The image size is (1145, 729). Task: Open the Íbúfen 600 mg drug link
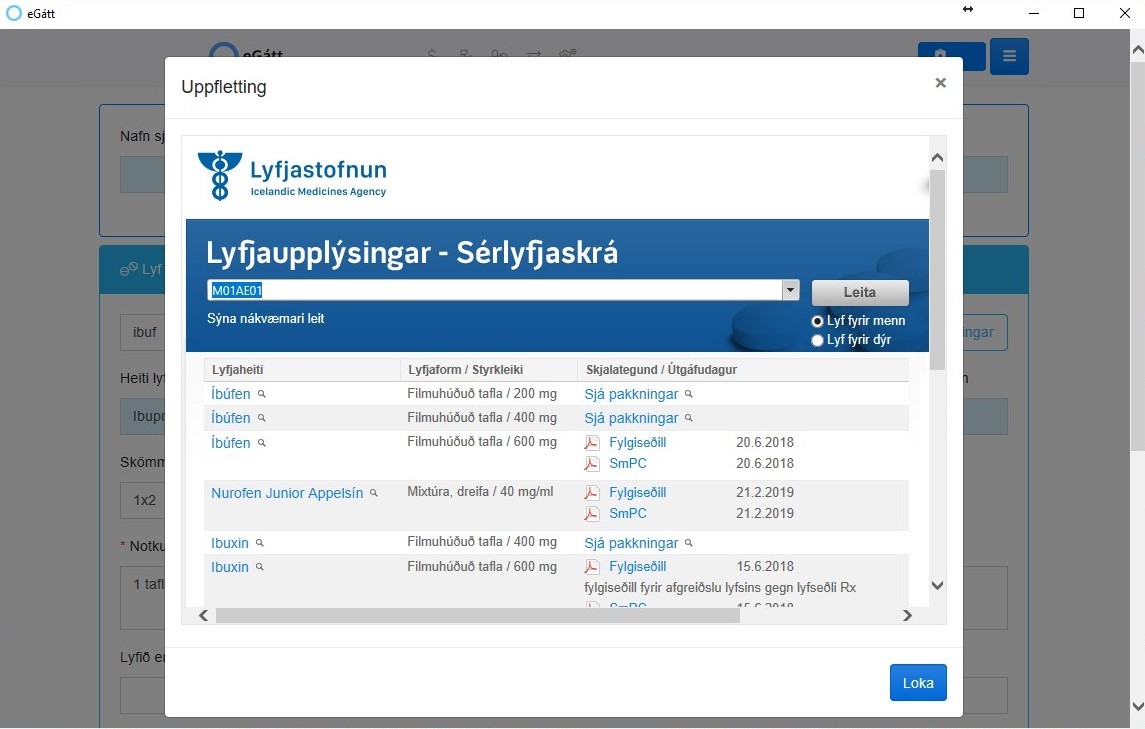231,443
